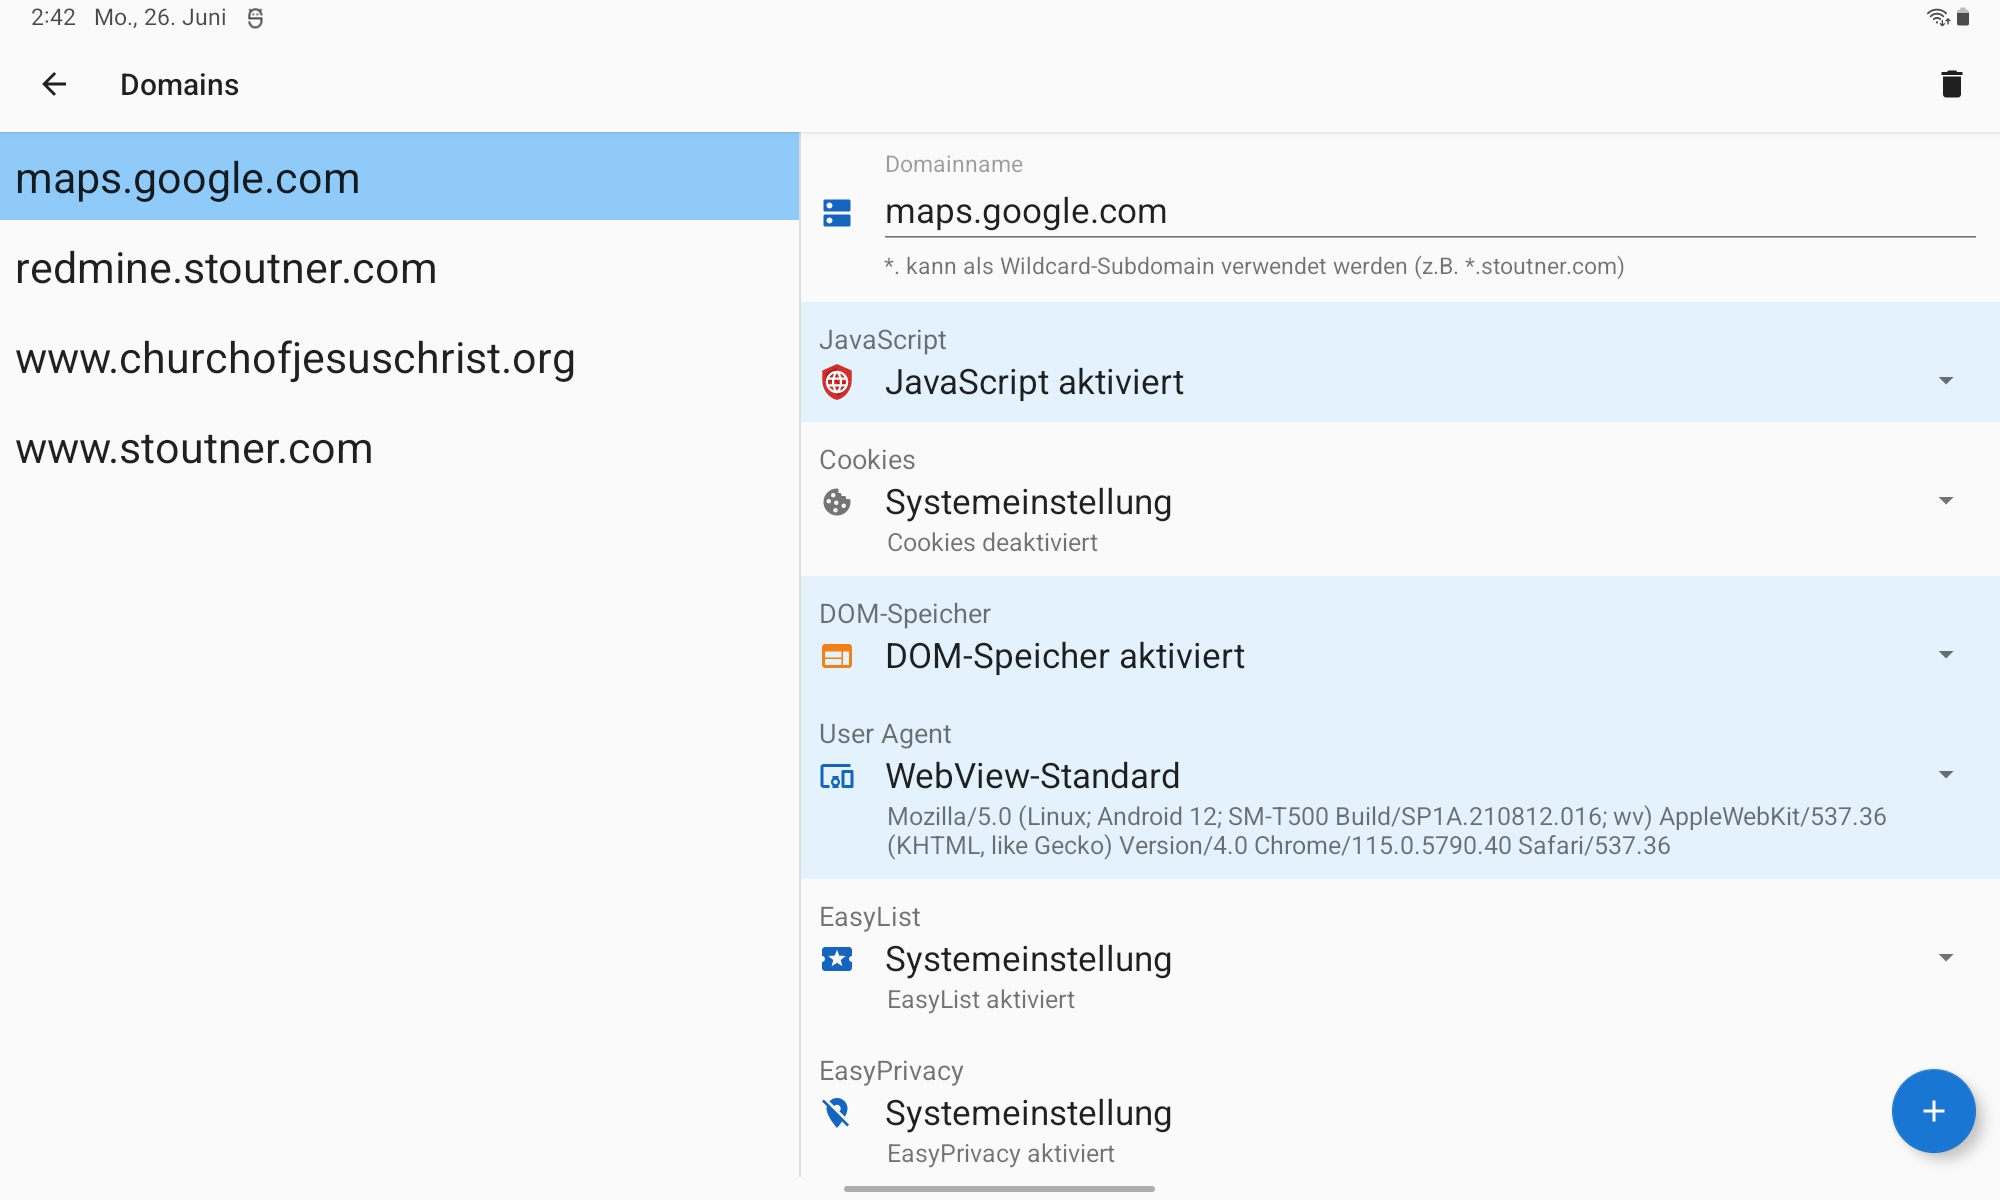
Task: Open the DOM-Speicher aktiviert dropdown
Action: 1945,655
